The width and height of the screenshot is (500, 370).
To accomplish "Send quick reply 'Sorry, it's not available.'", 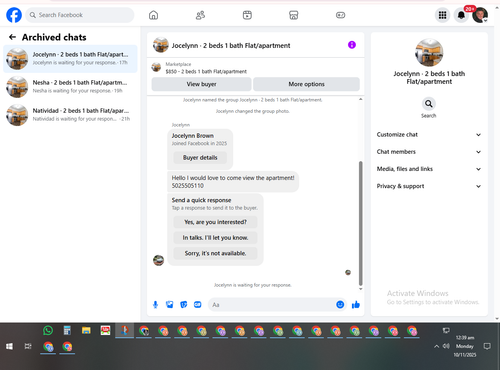I will click(215, 253).
